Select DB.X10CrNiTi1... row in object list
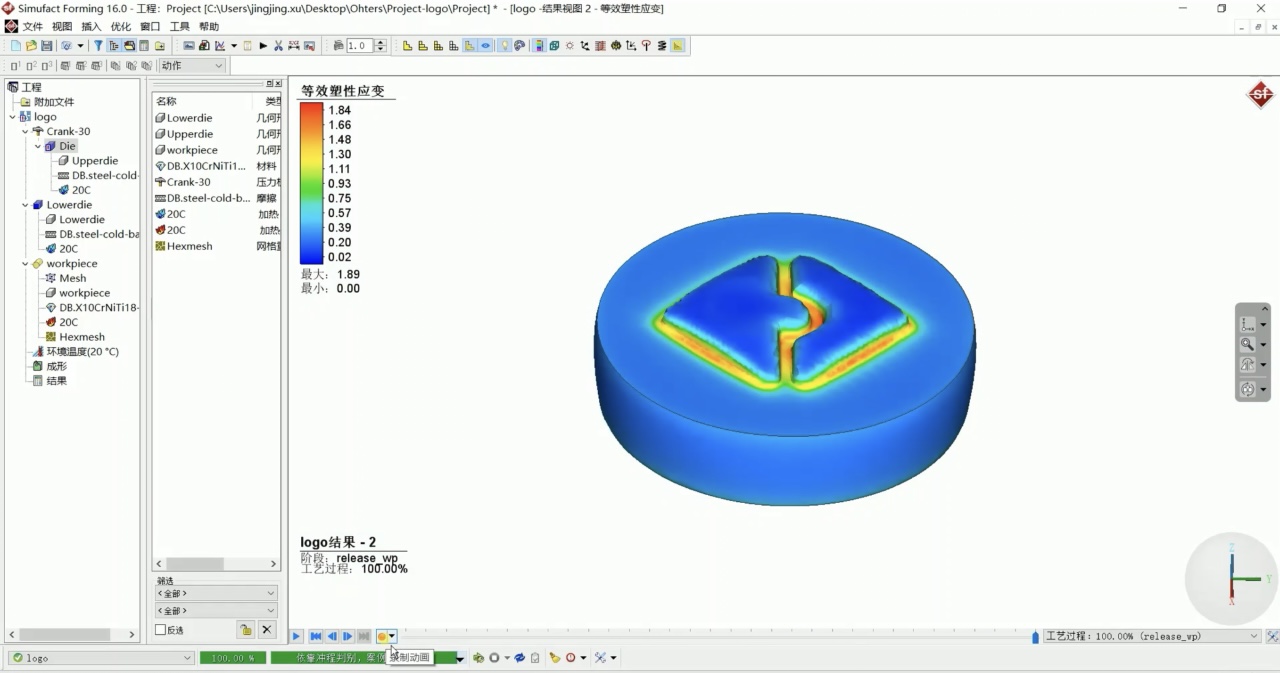Image resolution: width=1280 pixels, height=673 pixels. point(217,166)
